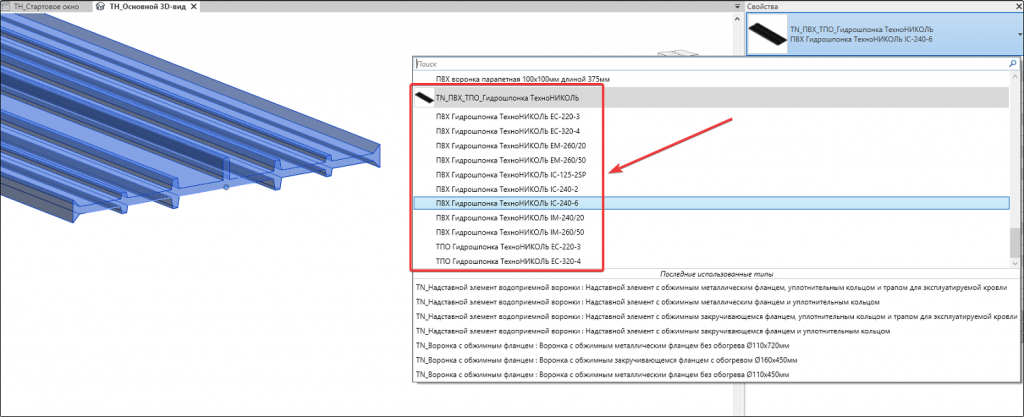Open the view tabs list dropdown arrow

point(737,7)
